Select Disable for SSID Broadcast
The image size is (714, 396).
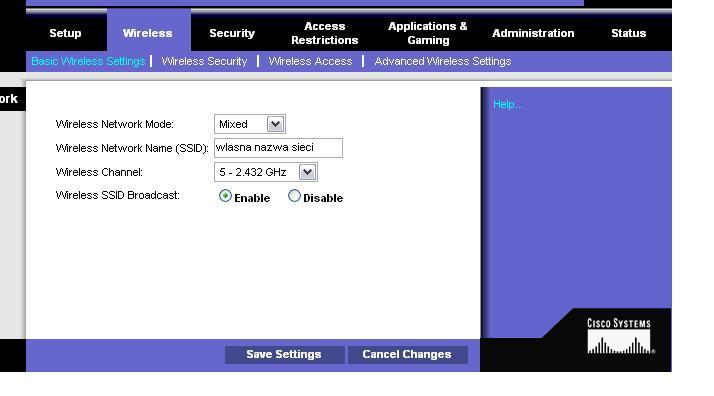(x=294, y=196)
